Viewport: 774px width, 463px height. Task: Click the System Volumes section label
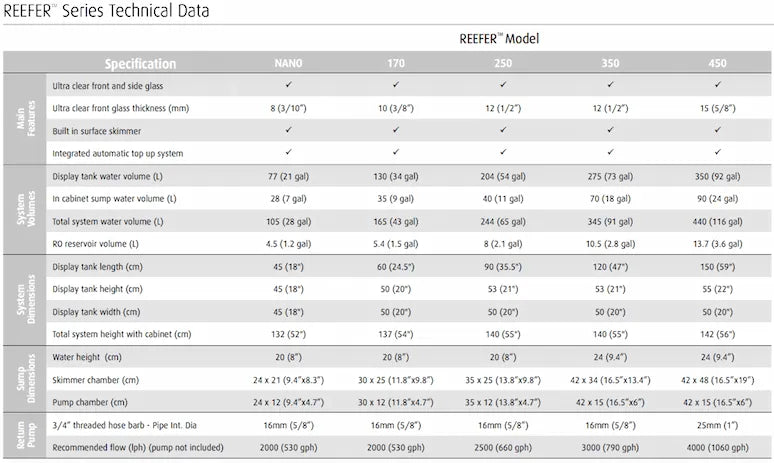click(22, 209)
